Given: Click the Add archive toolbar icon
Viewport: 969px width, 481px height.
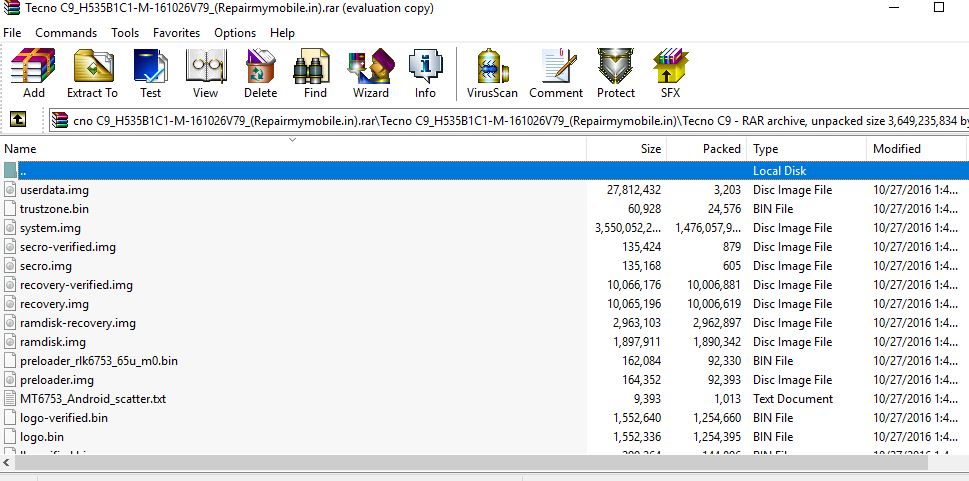Looking at the screenshot, I should tap(33, 73).
